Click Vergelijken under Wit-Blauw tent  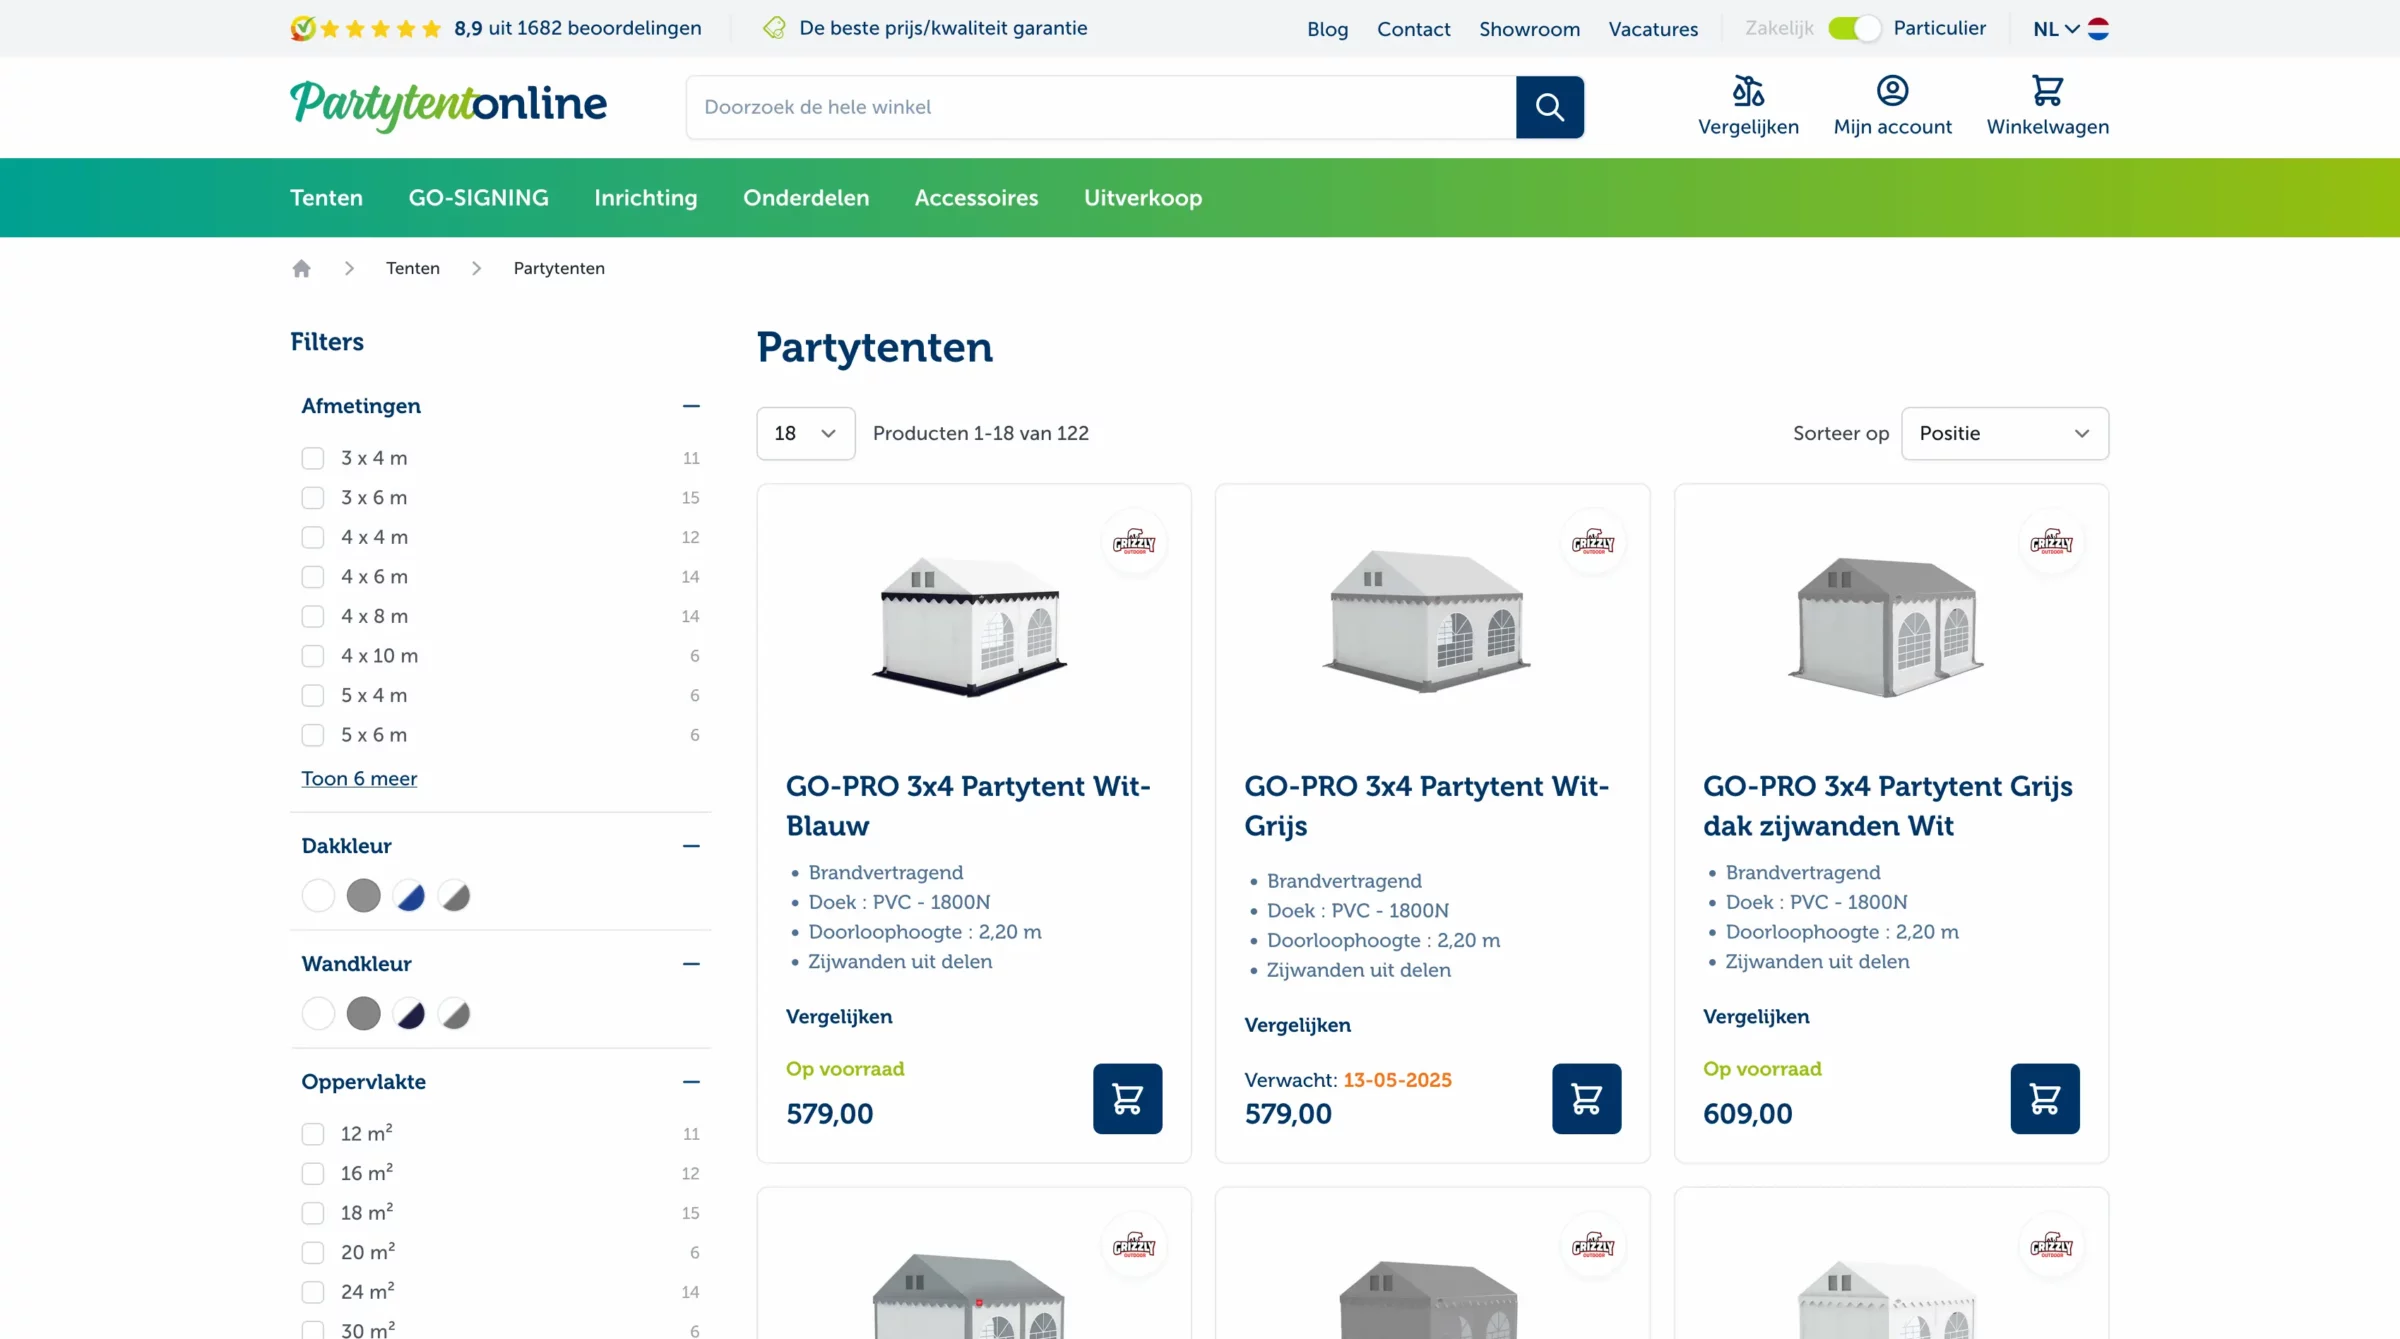[x=839, y=1017]
